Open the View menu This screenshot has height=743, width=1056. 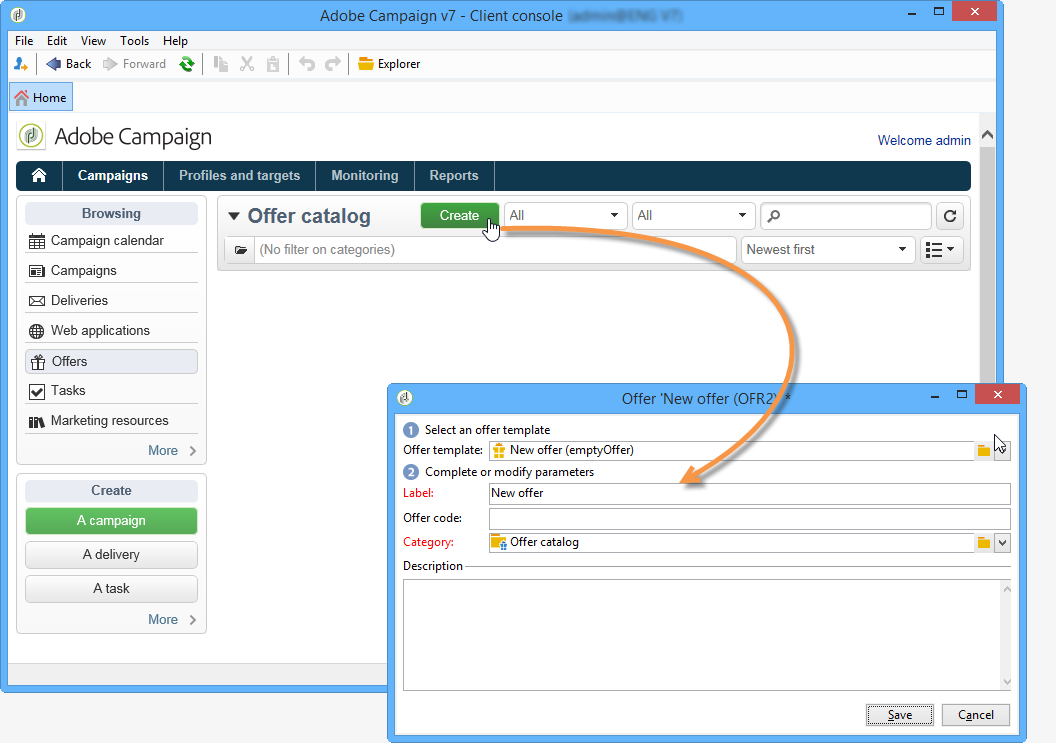pyautogui.click(x=93, y=40)
